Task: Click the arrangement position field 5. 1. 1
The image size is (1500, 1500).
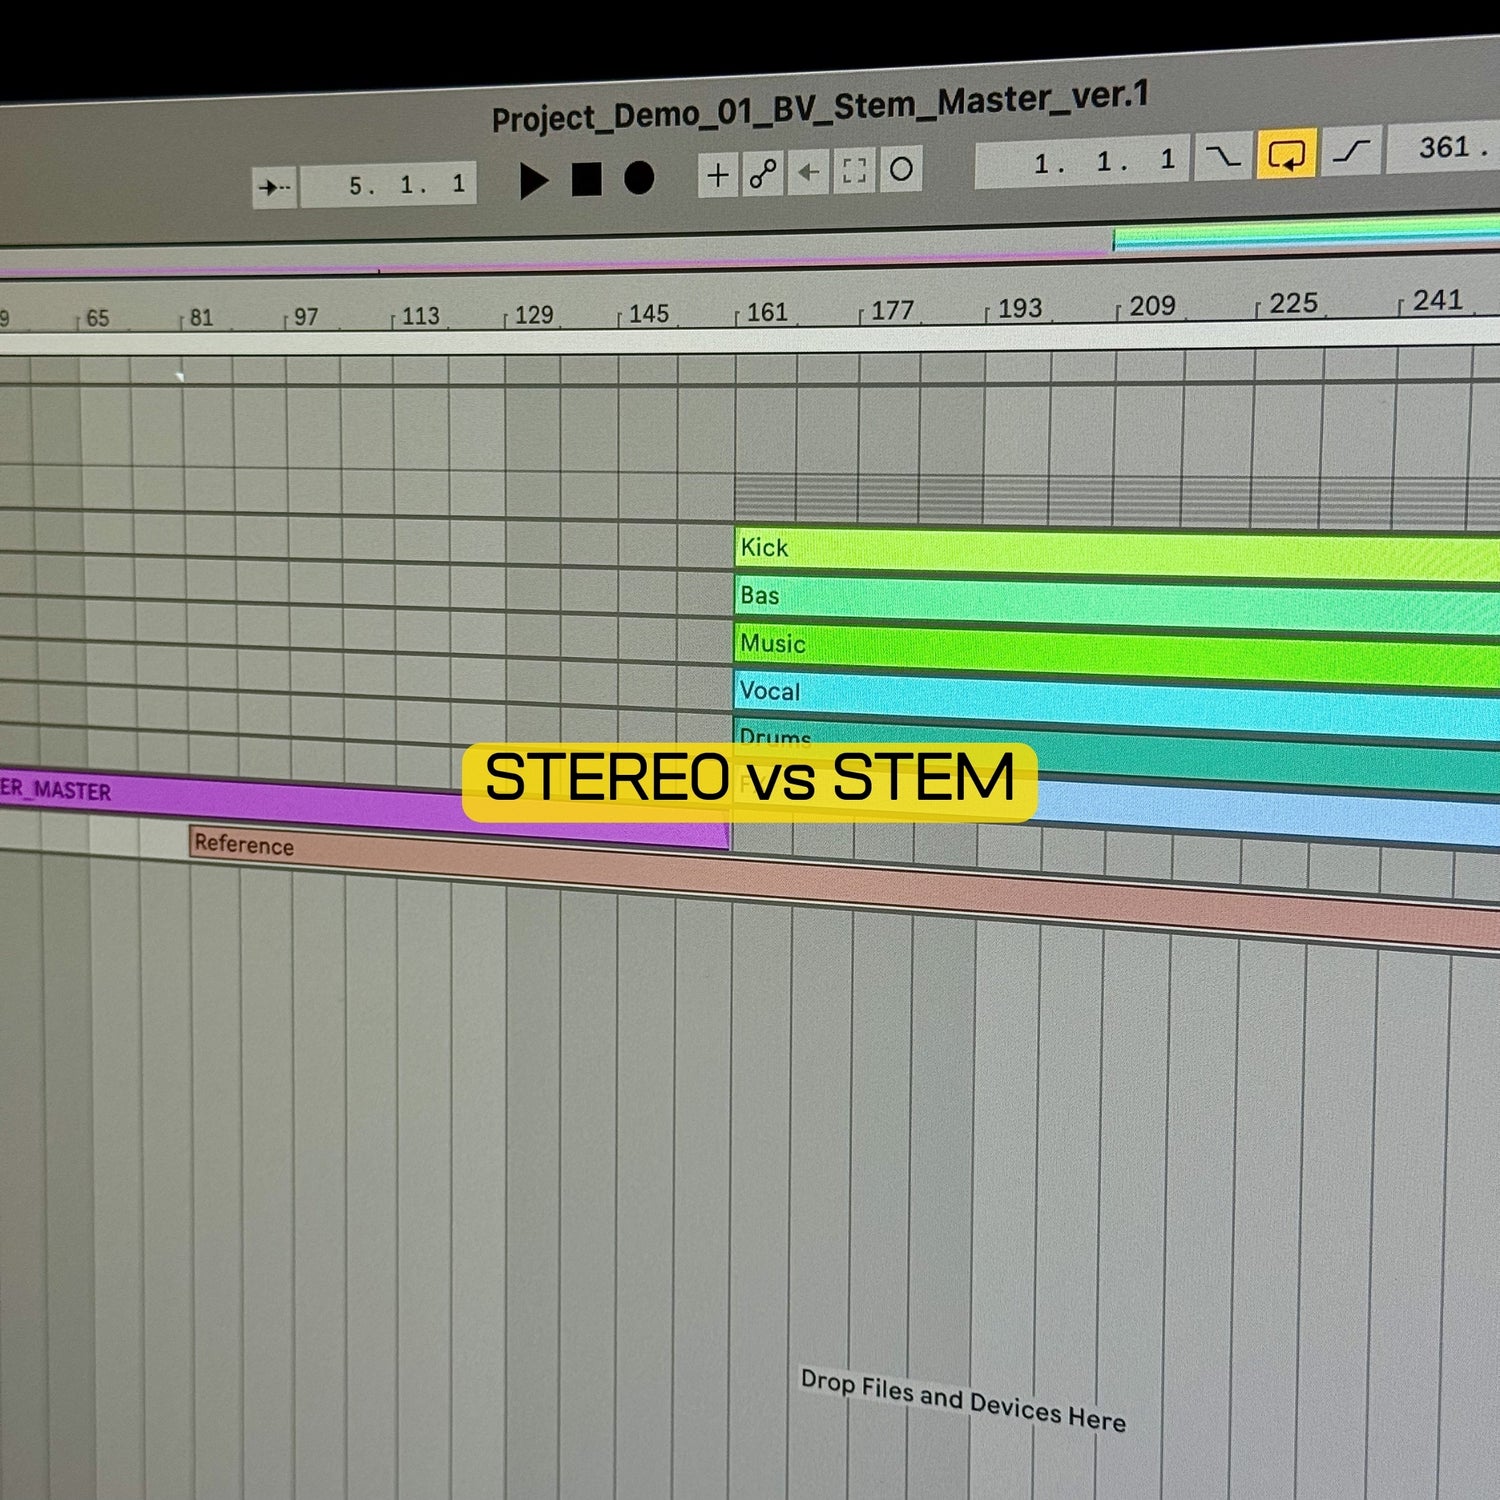Action: click(390, 185)
